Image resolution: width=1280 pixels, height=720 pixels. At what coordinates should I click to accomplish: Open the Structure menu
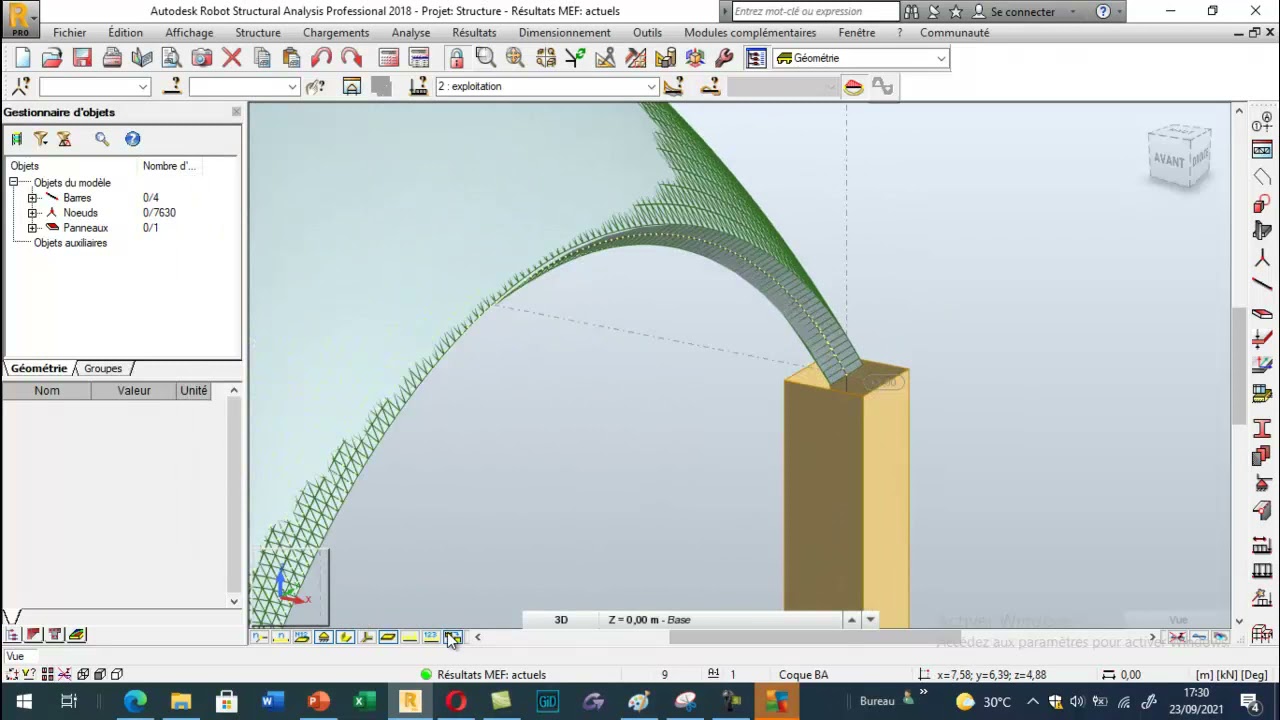(258, 32)
